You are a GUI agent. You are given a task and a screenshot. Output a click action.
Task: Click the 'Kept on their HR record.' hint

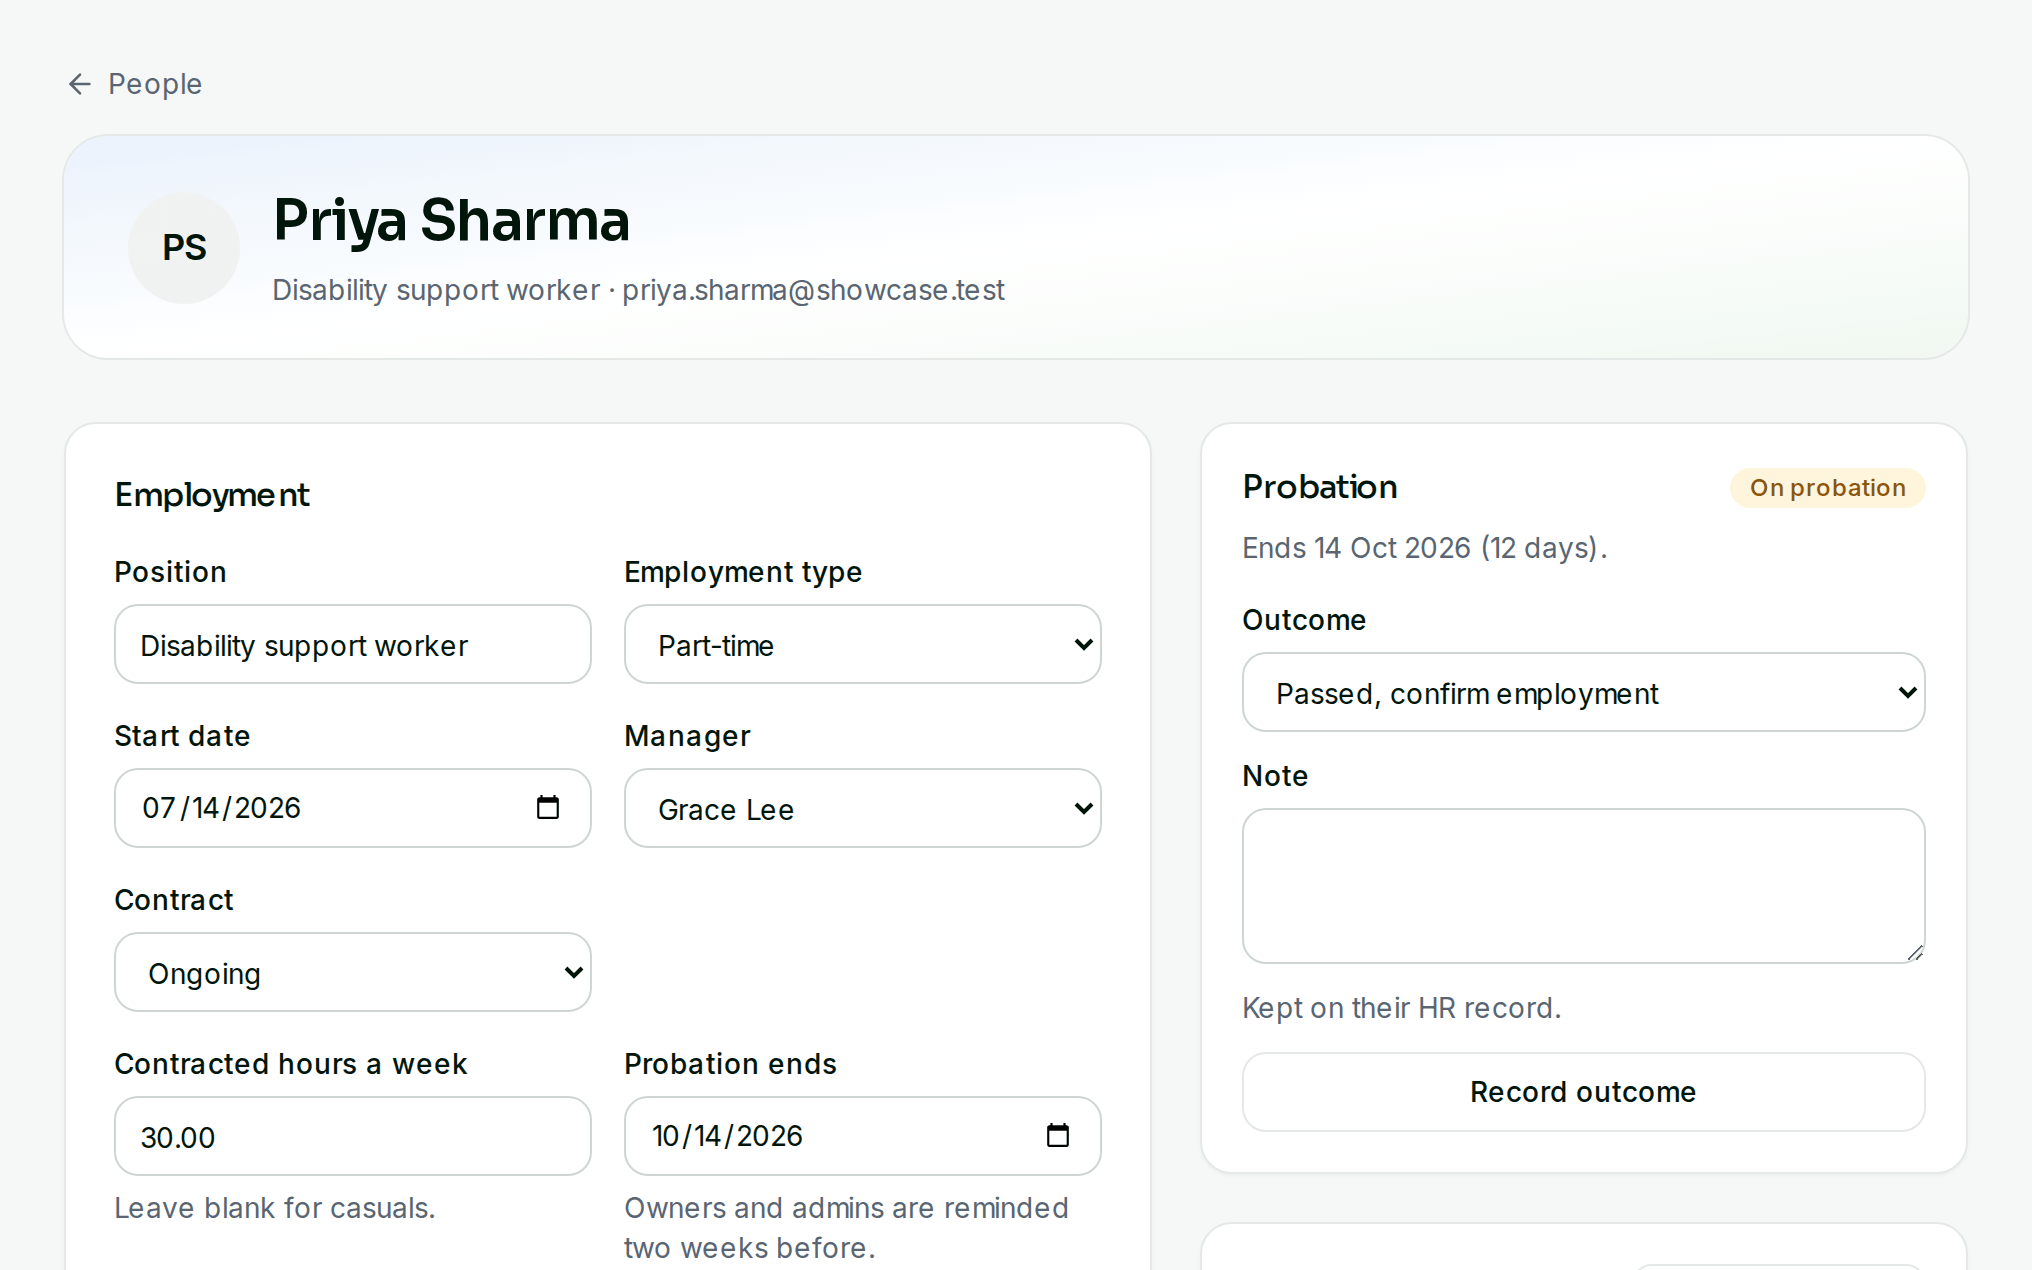click(1402, 1008)
